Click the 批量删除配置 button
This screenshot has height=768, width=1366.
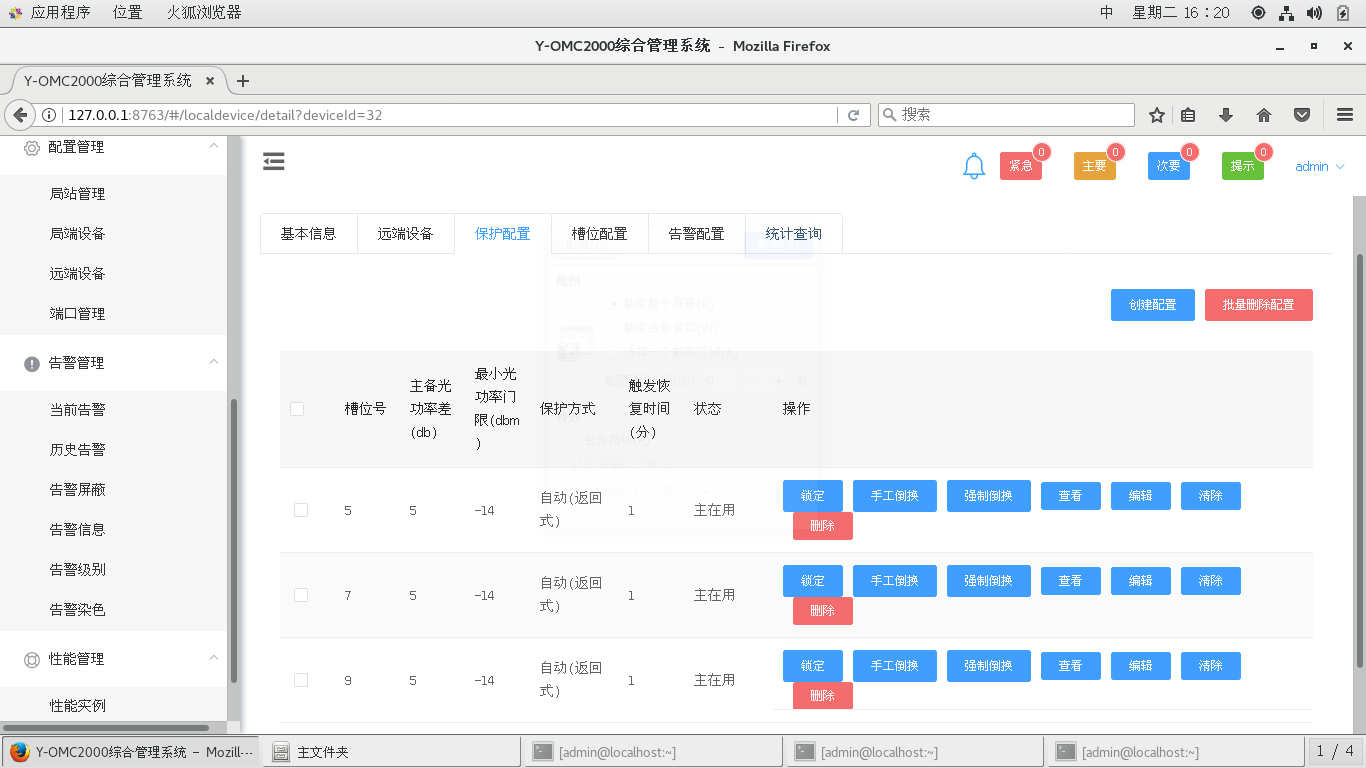1258,305
